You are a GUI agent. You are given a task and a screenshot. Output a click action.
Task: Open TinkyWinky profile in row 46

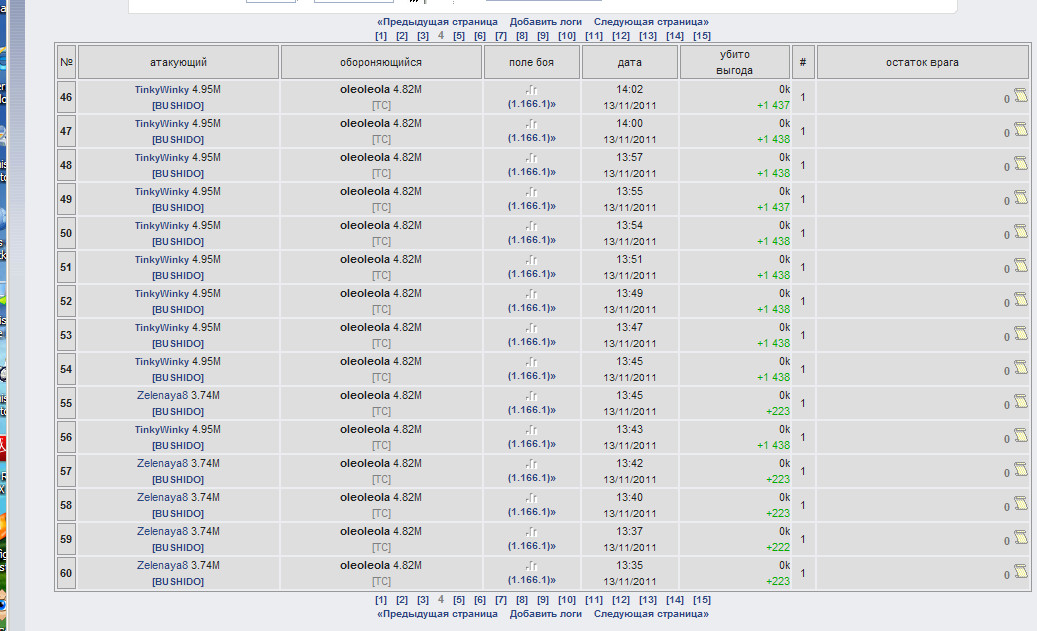[162, 89]
